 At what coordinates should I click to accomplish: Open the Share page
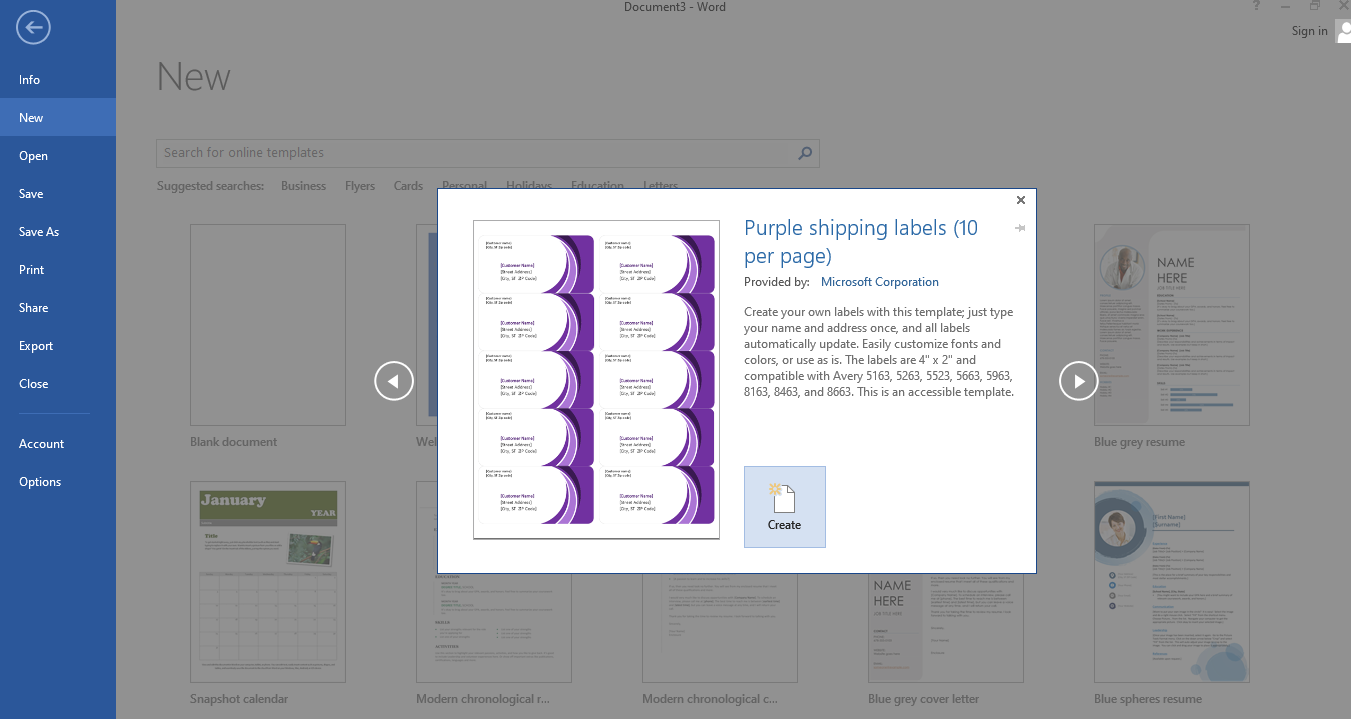(58, 308)
